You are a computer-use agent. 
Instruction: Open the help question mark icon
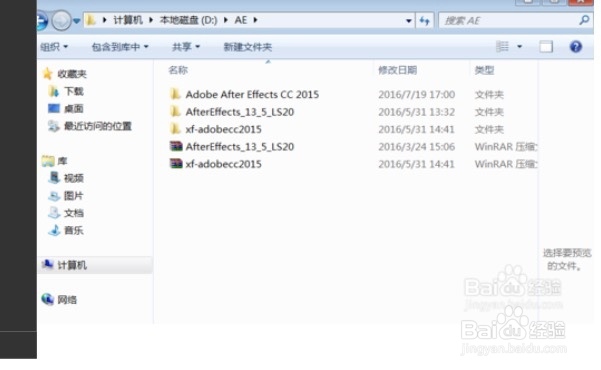click(x=576, y=46)
